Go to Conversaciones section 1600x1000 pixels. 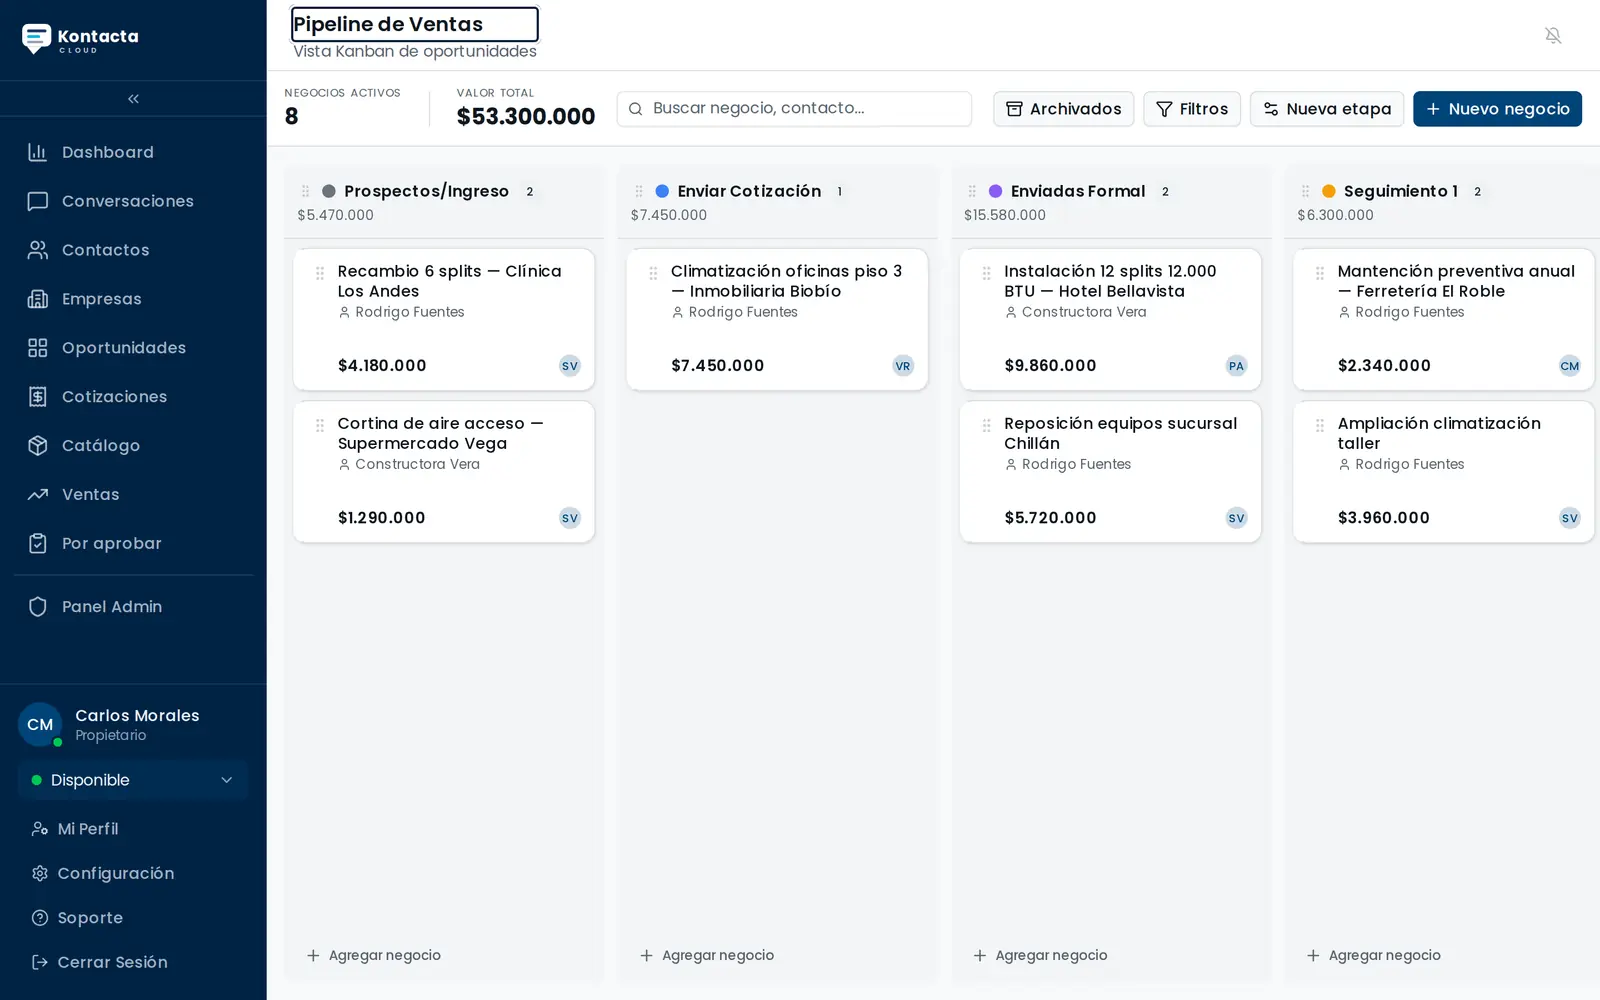tap(133, 201)
